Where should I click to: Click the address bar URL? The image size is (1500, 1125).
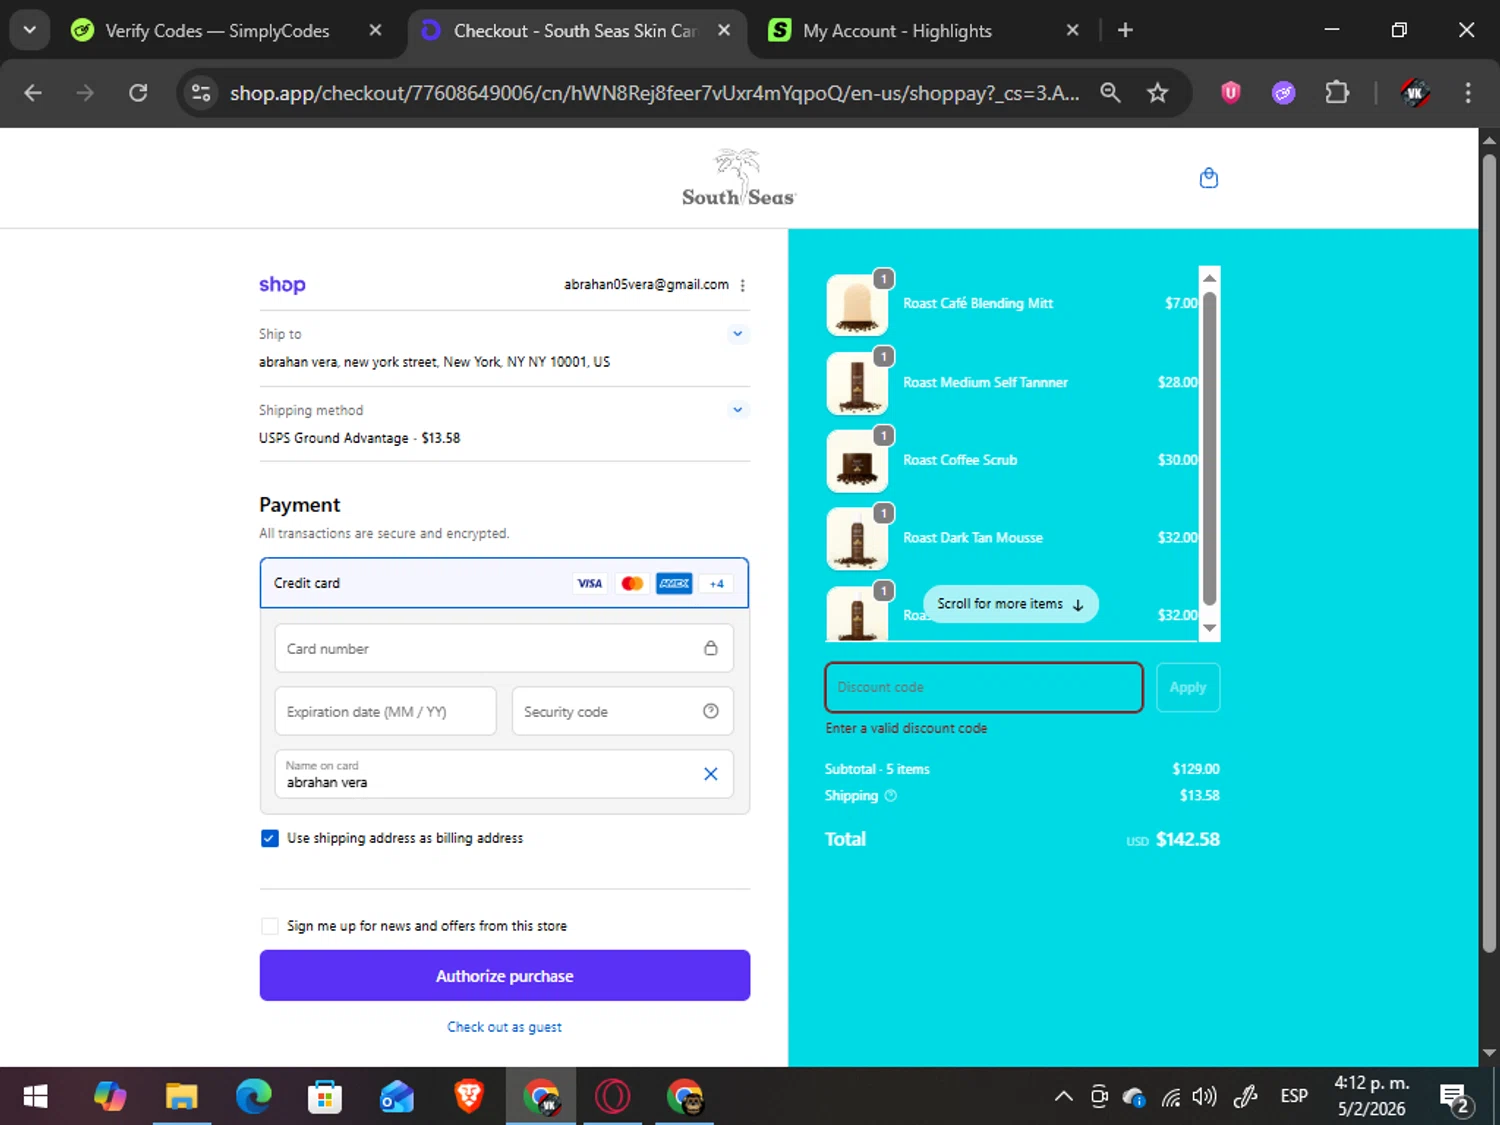coord(654,93)
